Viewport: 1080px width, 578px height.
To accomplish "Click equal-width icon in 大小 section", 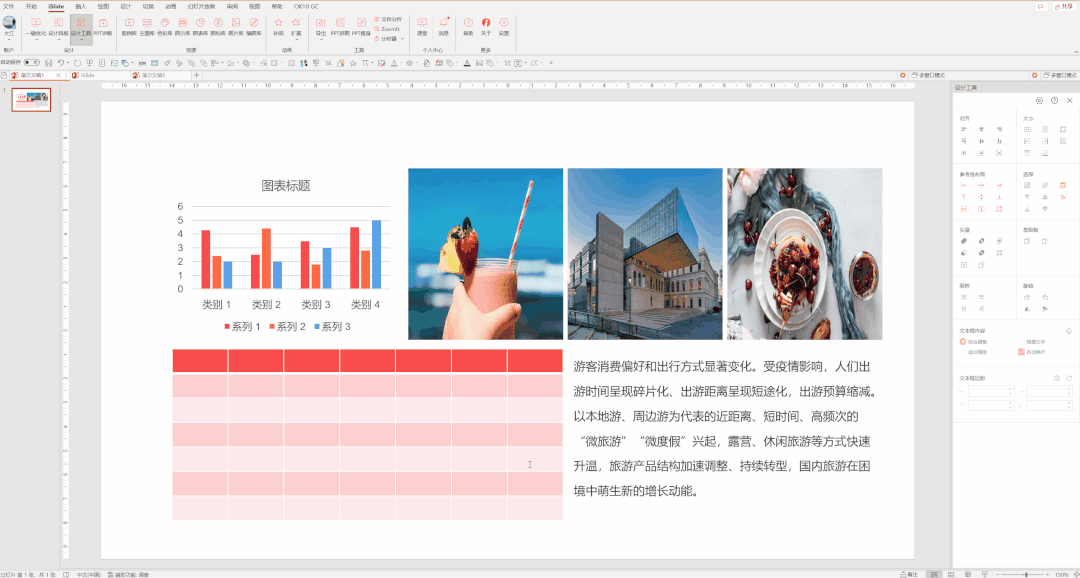I will pyautogui.click(x=1027, y=129).
